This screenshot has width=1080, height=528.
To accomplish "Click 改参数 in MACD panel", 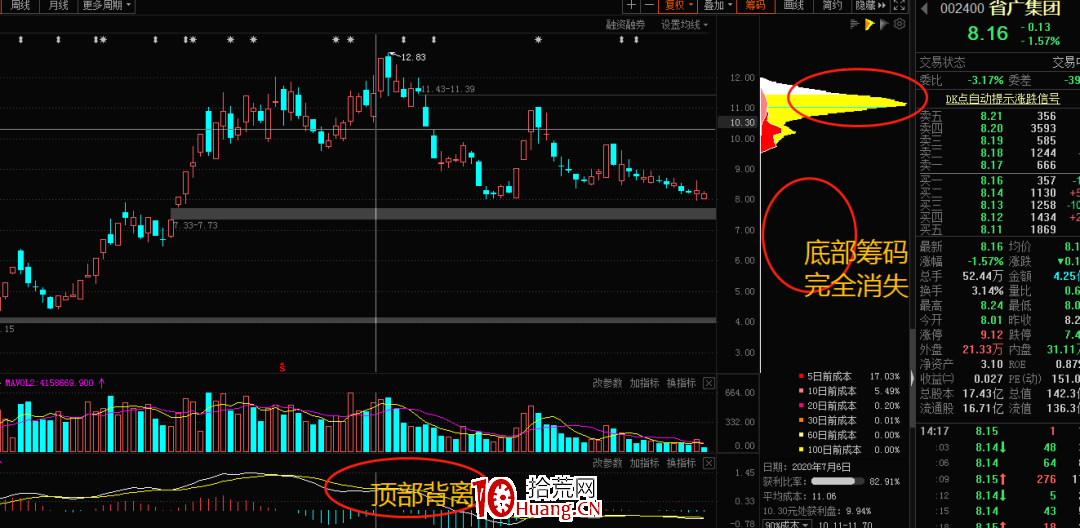I will click(608, 463).
